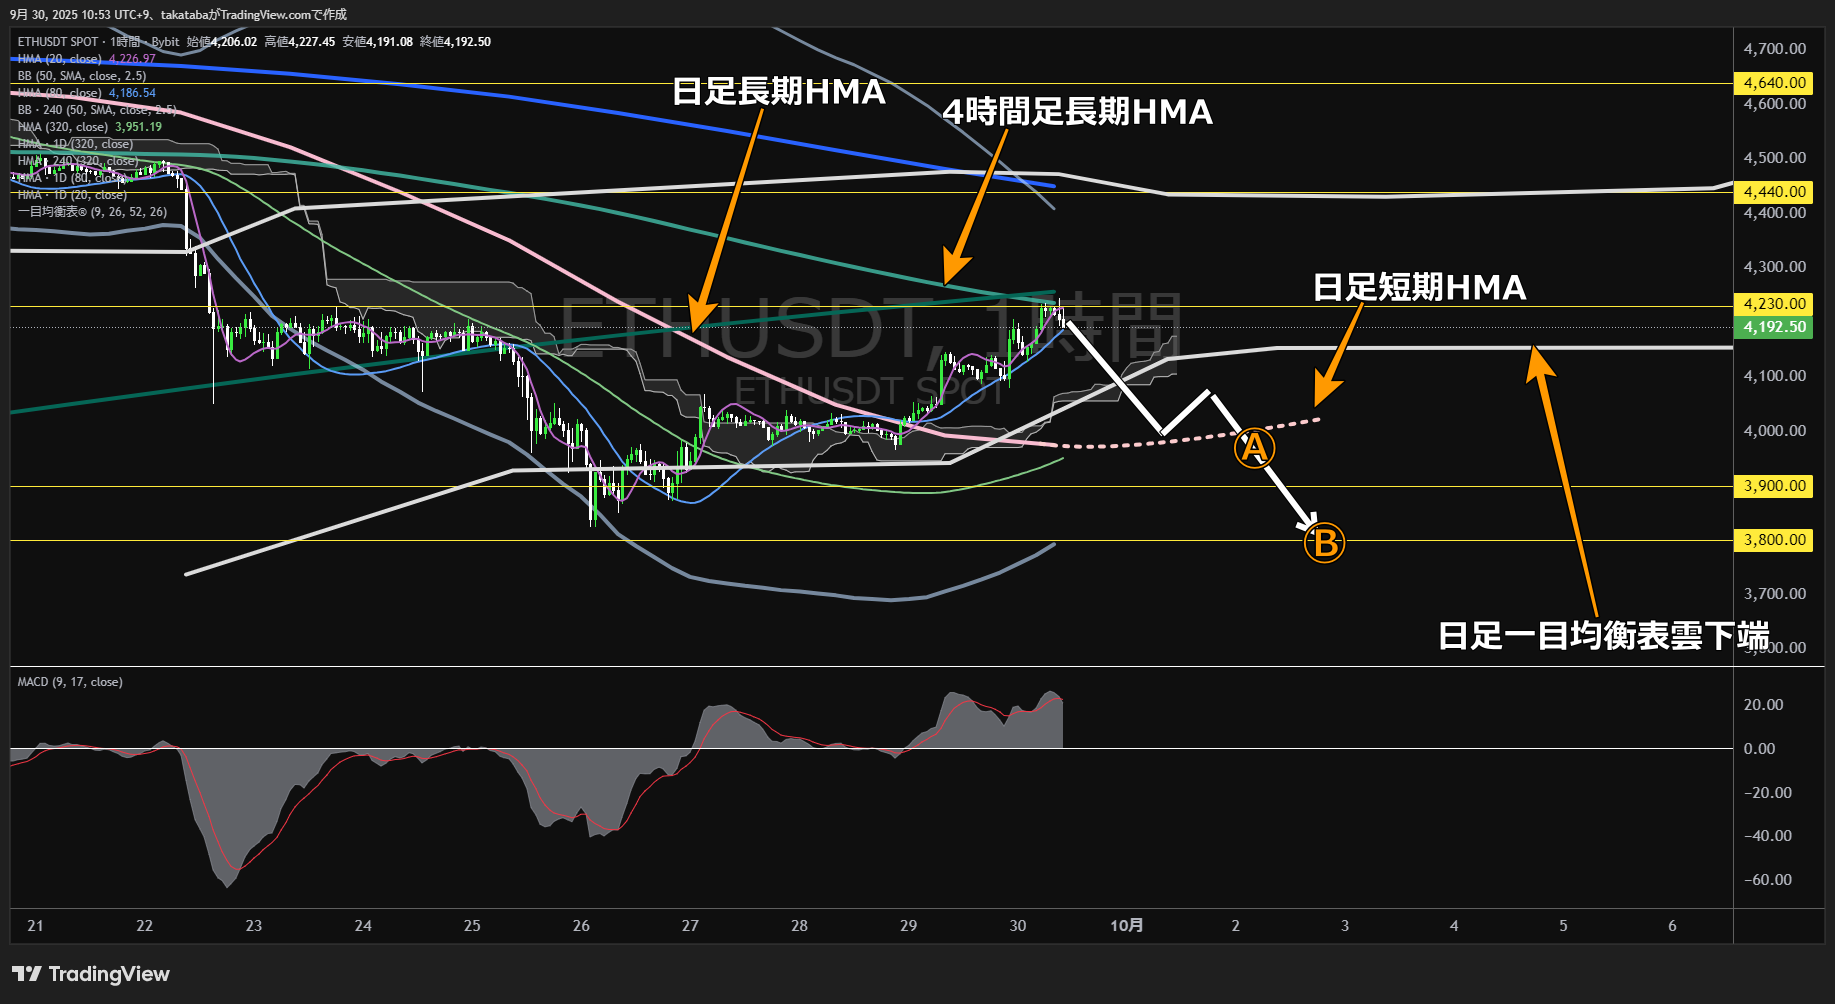The image size is (1835, 1004).
Task: Click date 29 on the time axis
Action: (908, 926)
